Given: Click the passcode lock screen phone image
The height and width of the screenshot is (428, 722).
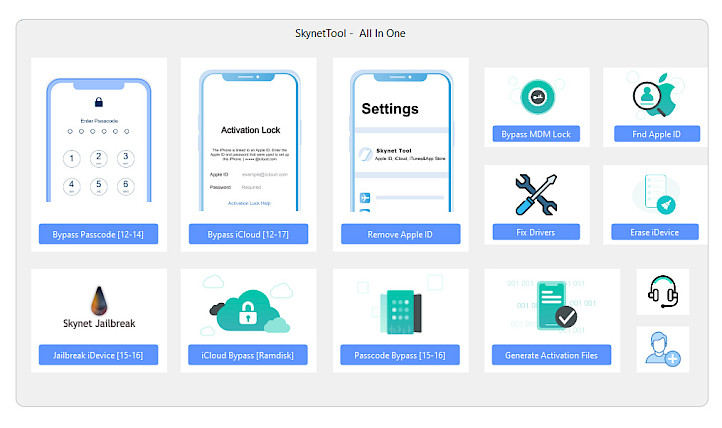Looking at the screenshot, I should (x=99, y=140).
